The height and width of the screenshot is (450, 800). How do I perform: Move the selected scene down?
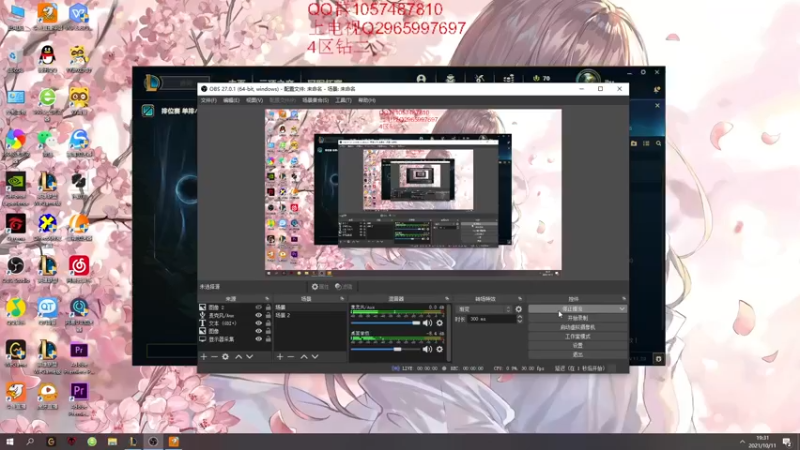[315, 357]
